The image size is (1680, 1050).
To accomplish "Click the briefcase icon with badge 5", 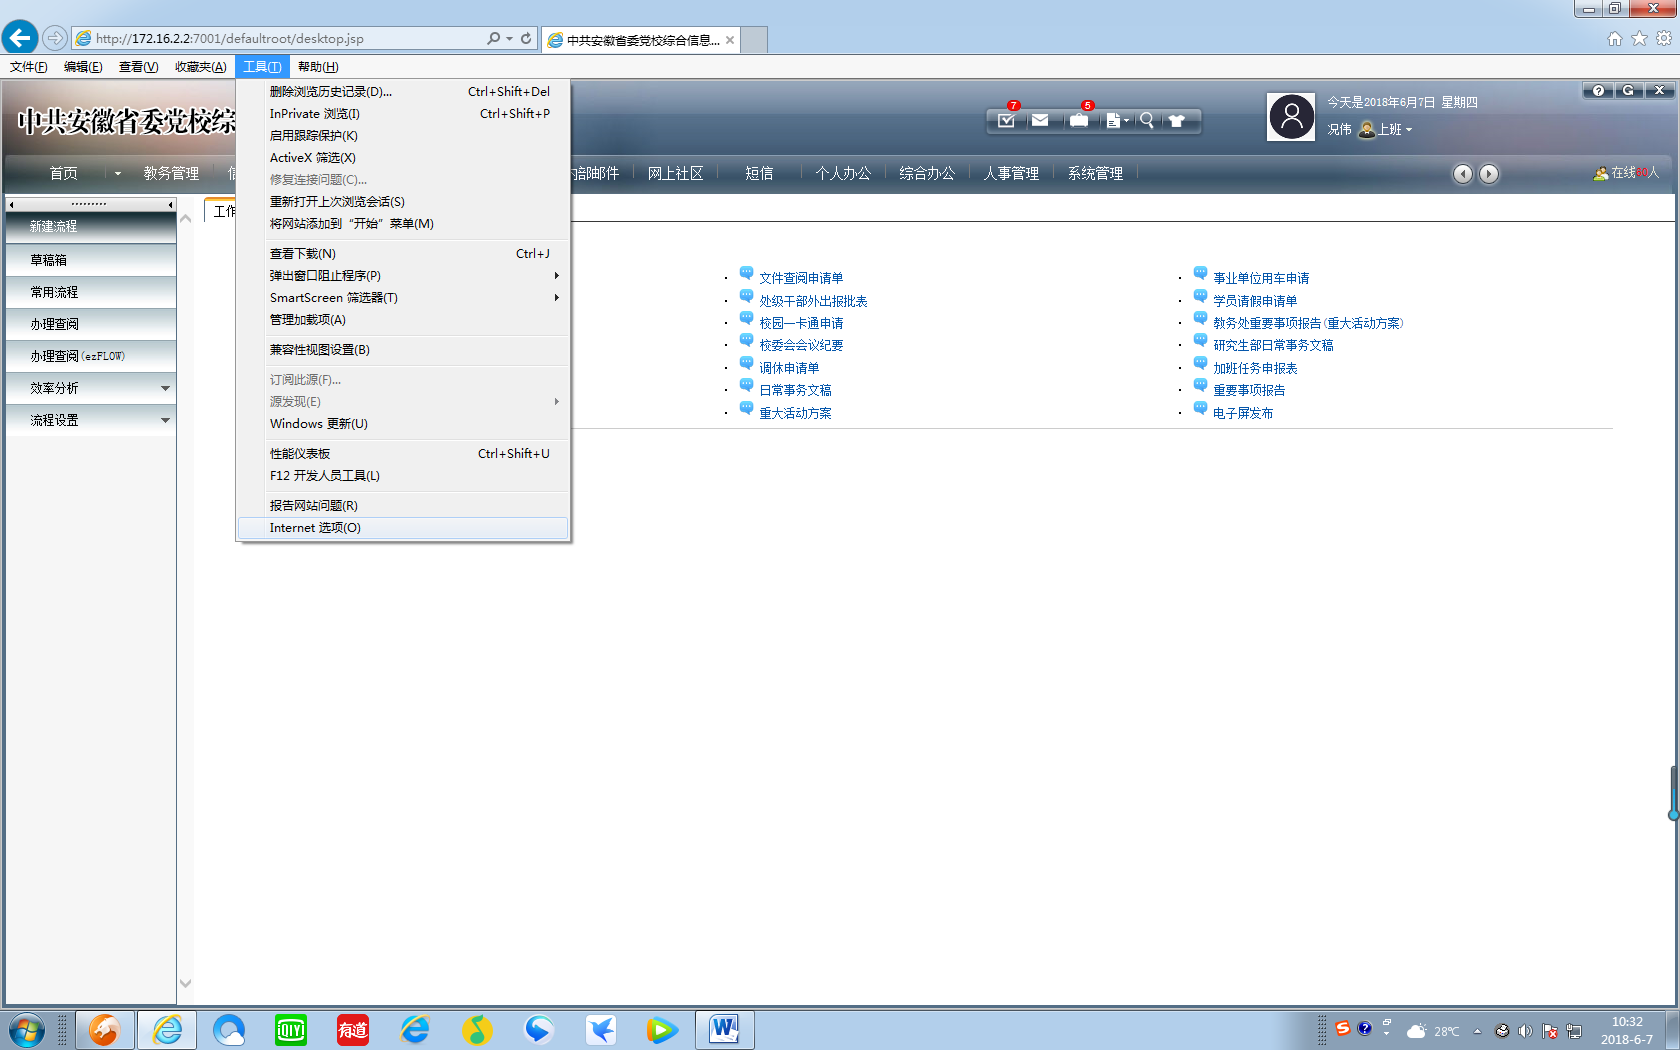I will tap(1078, 121).
